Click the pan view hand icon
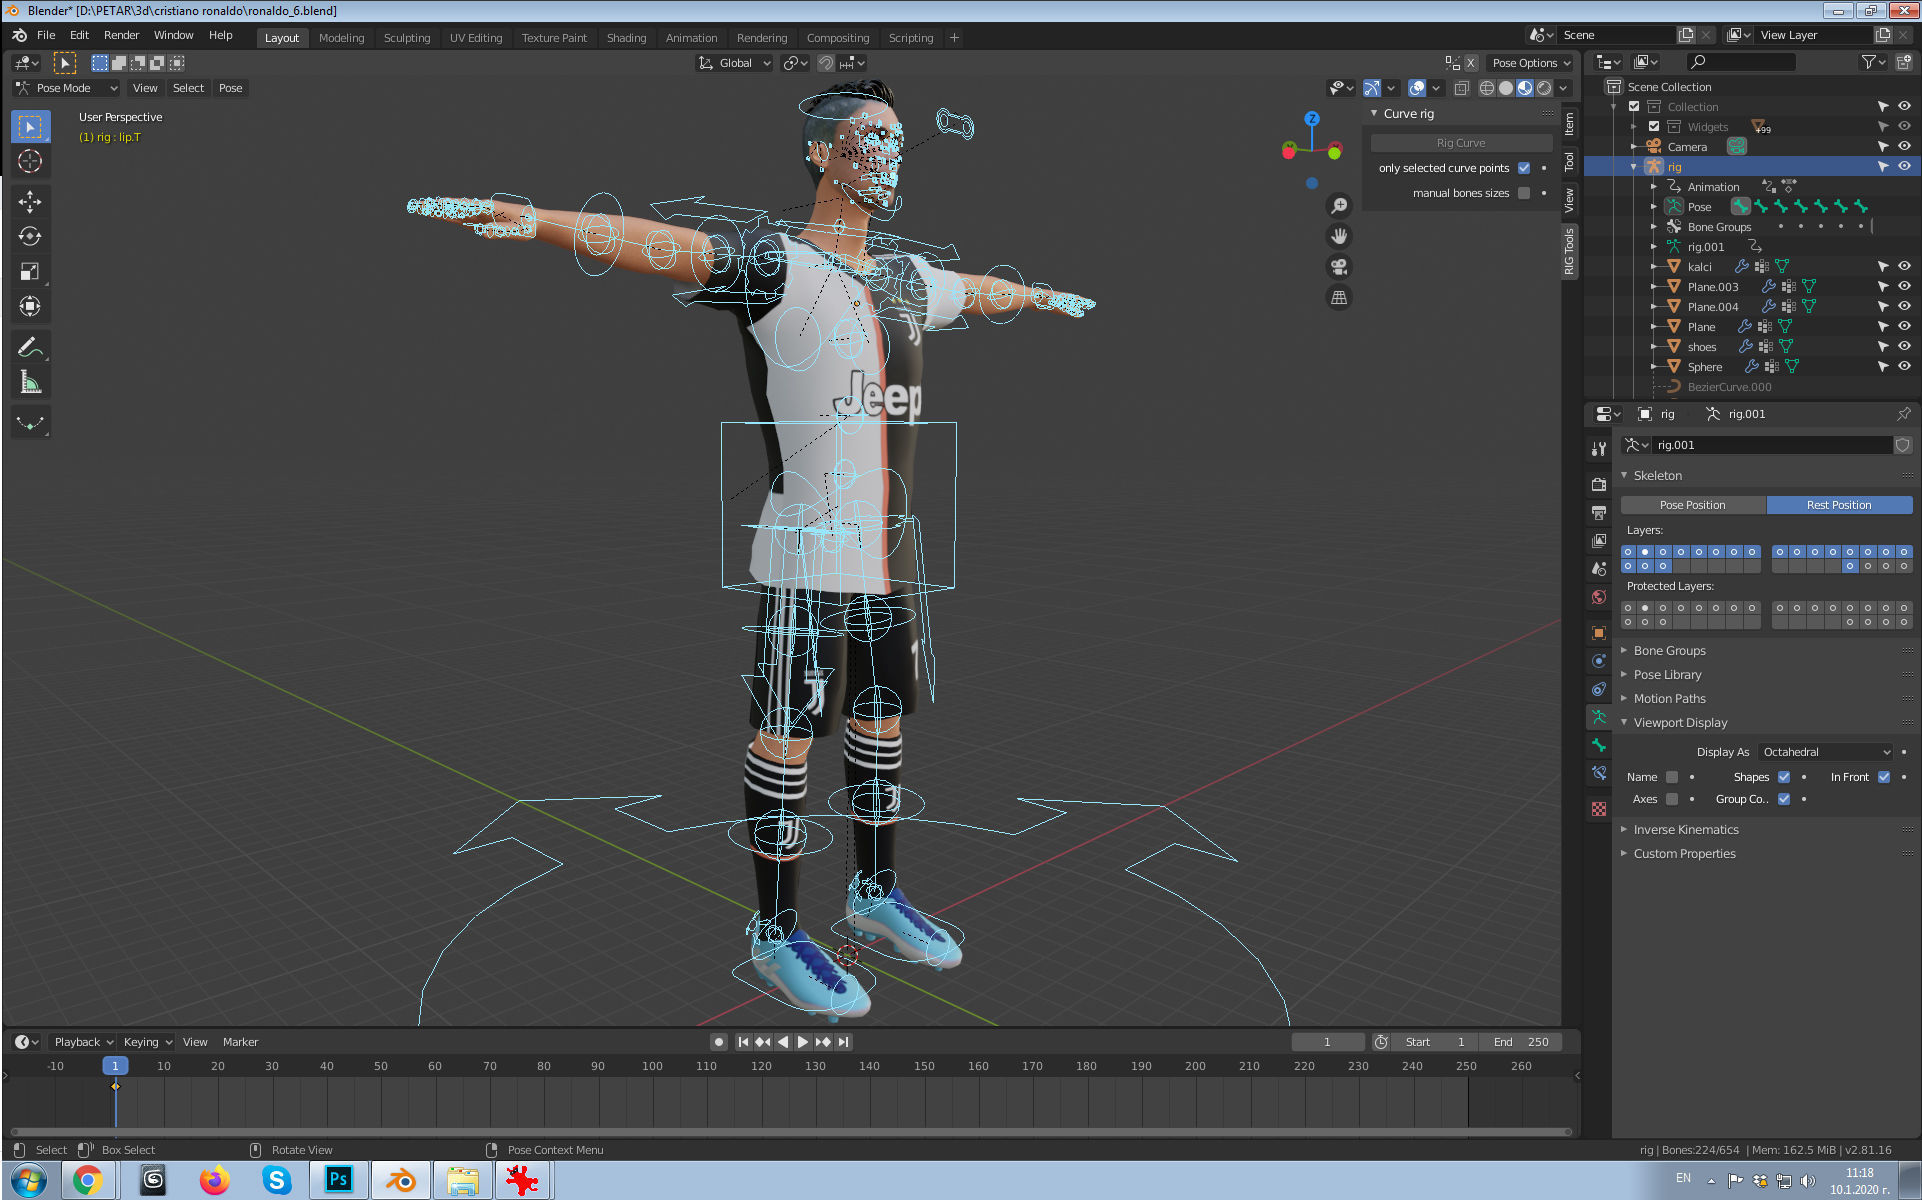This screenshot has width=1922, height=1200. point(1339,236)
